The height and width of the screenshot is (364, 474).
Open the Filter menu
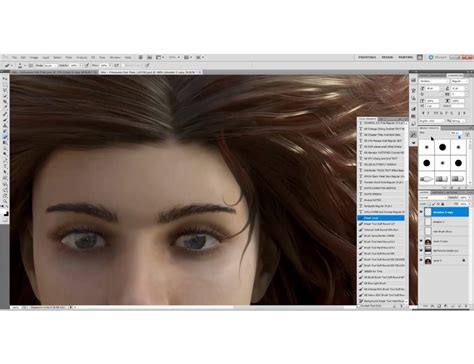pos(69,57)
